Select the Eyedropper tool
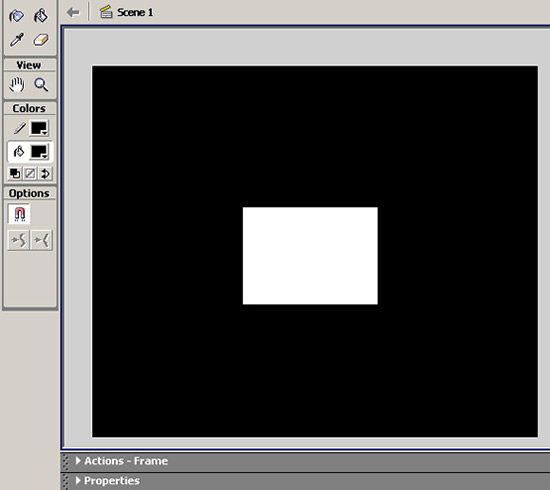 click(x=16, y=40)
